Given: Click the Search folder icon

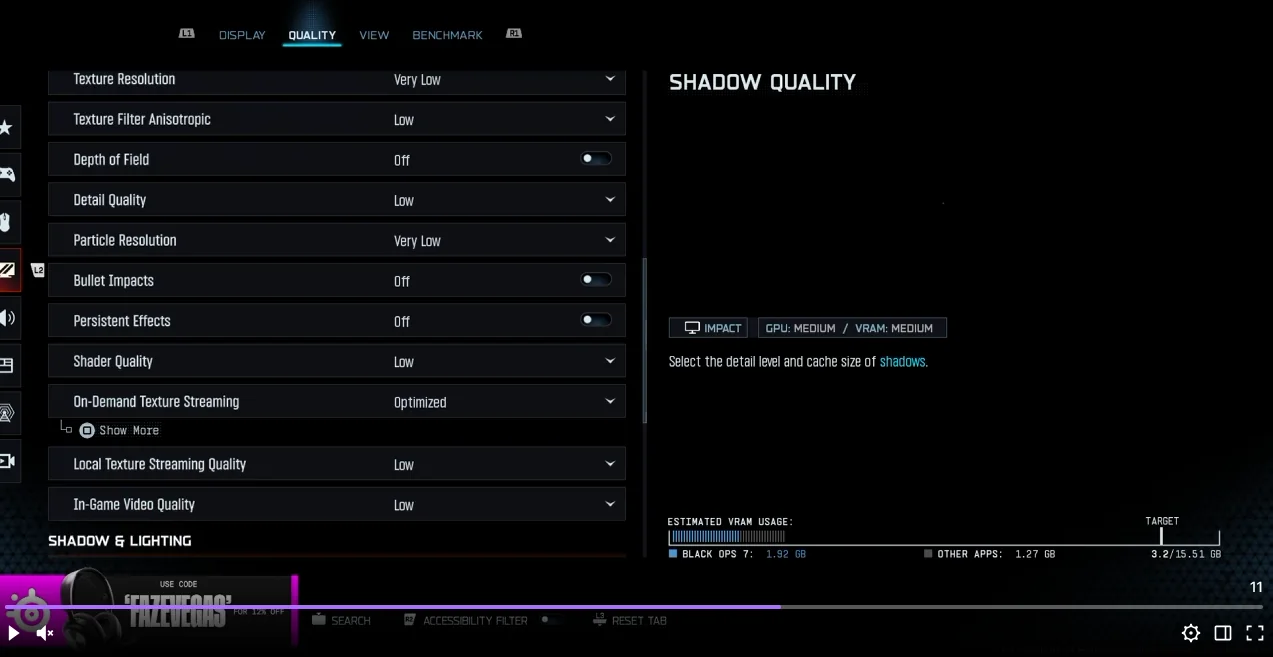Looking at the screenshot, I should 319,620.
